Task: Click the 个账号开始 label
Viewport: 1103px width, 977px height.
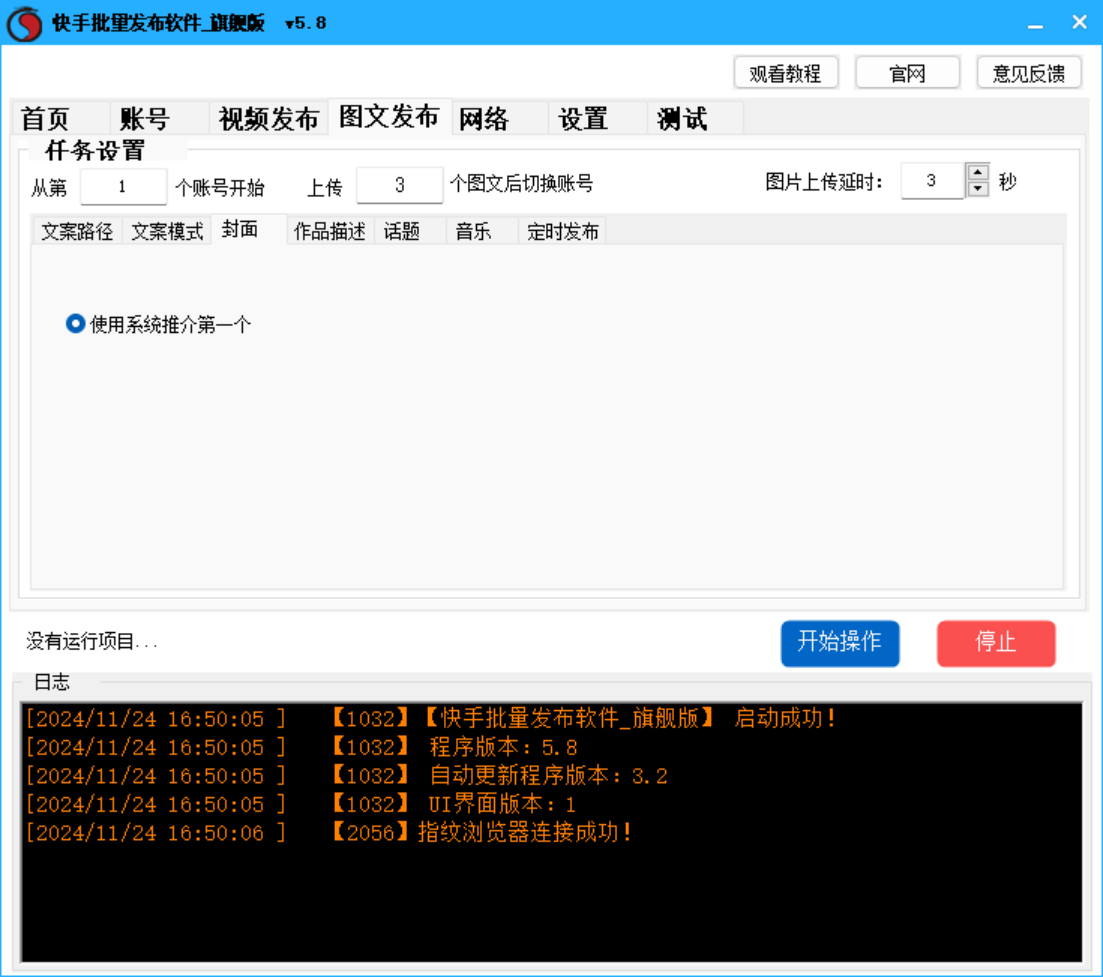Action: (x=219, y=188)
